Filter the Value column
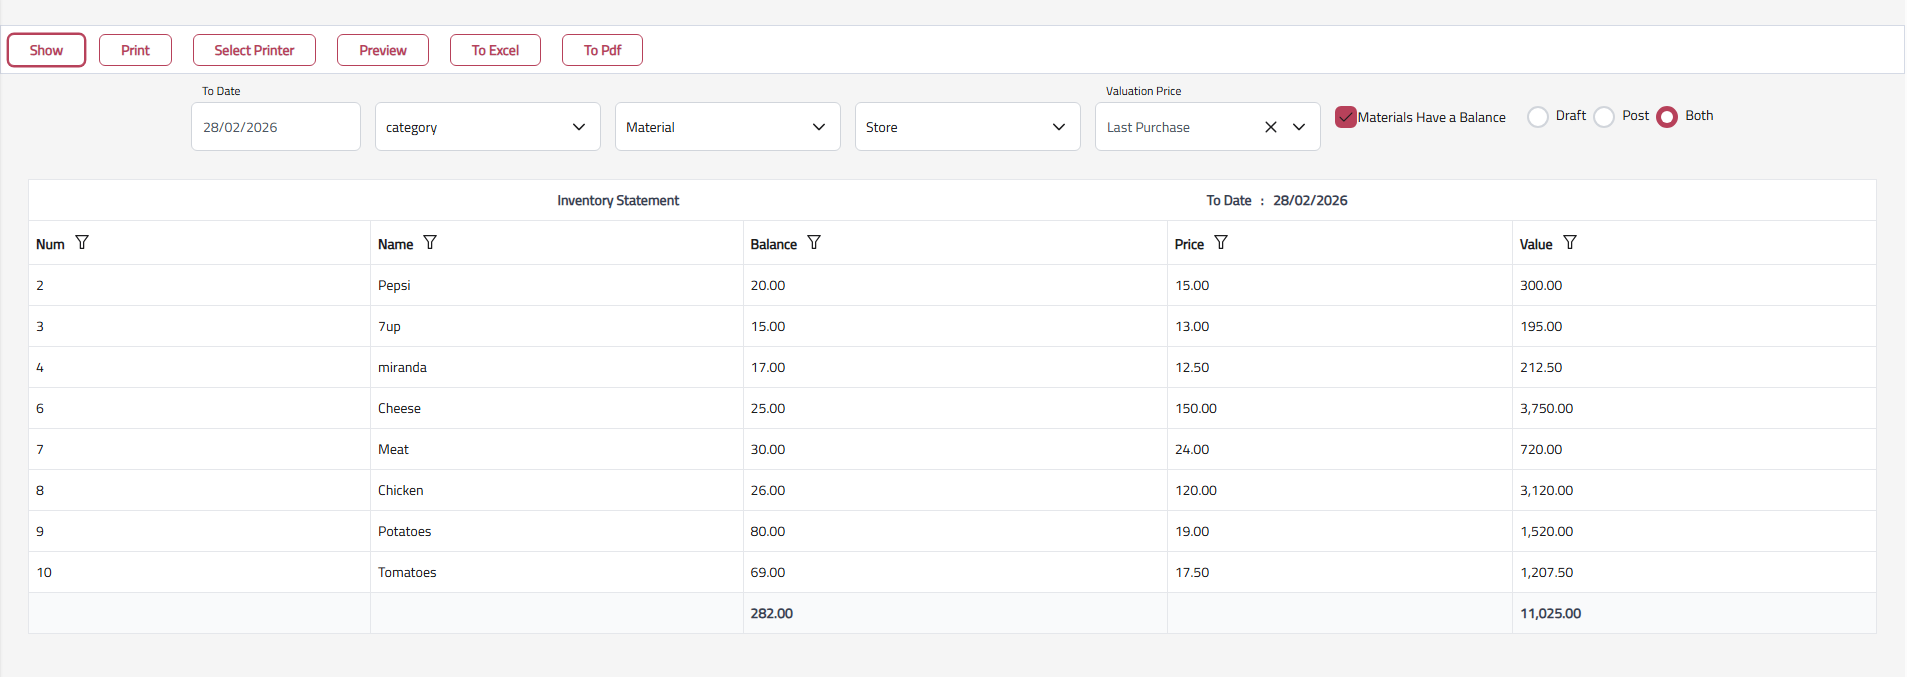 coord(1570,243)
